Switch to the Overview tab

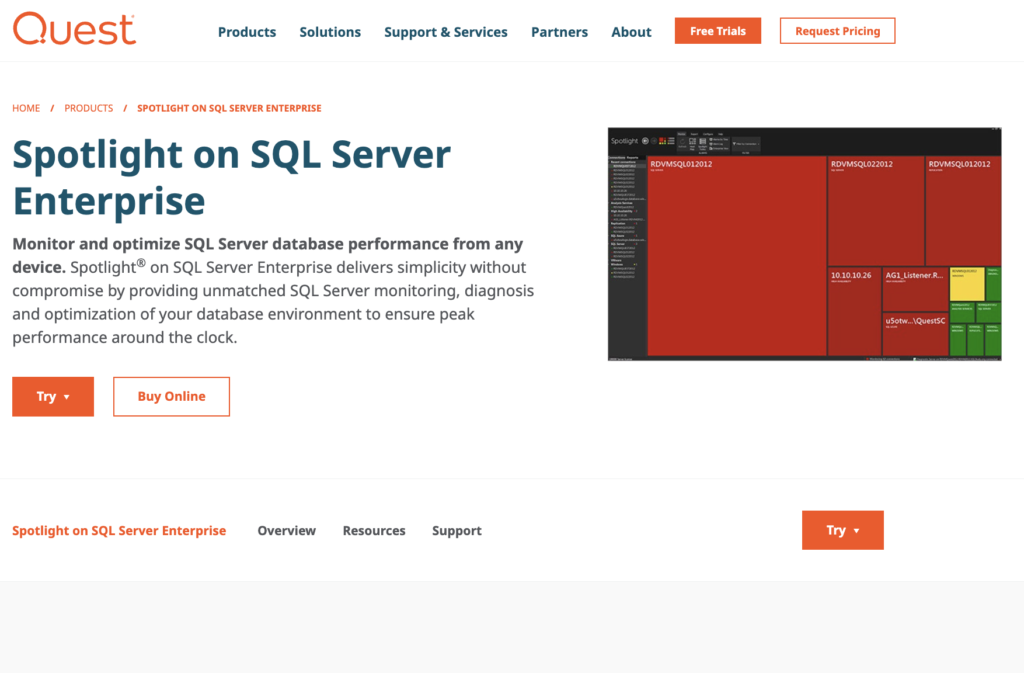286,531
